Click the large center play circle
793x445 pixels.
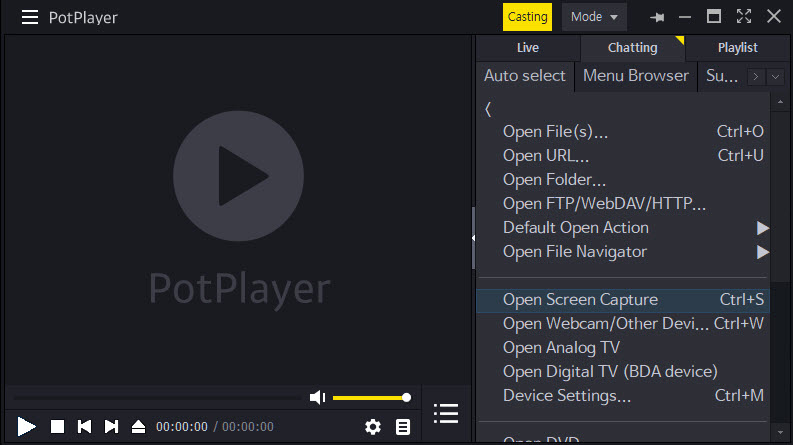238,176
